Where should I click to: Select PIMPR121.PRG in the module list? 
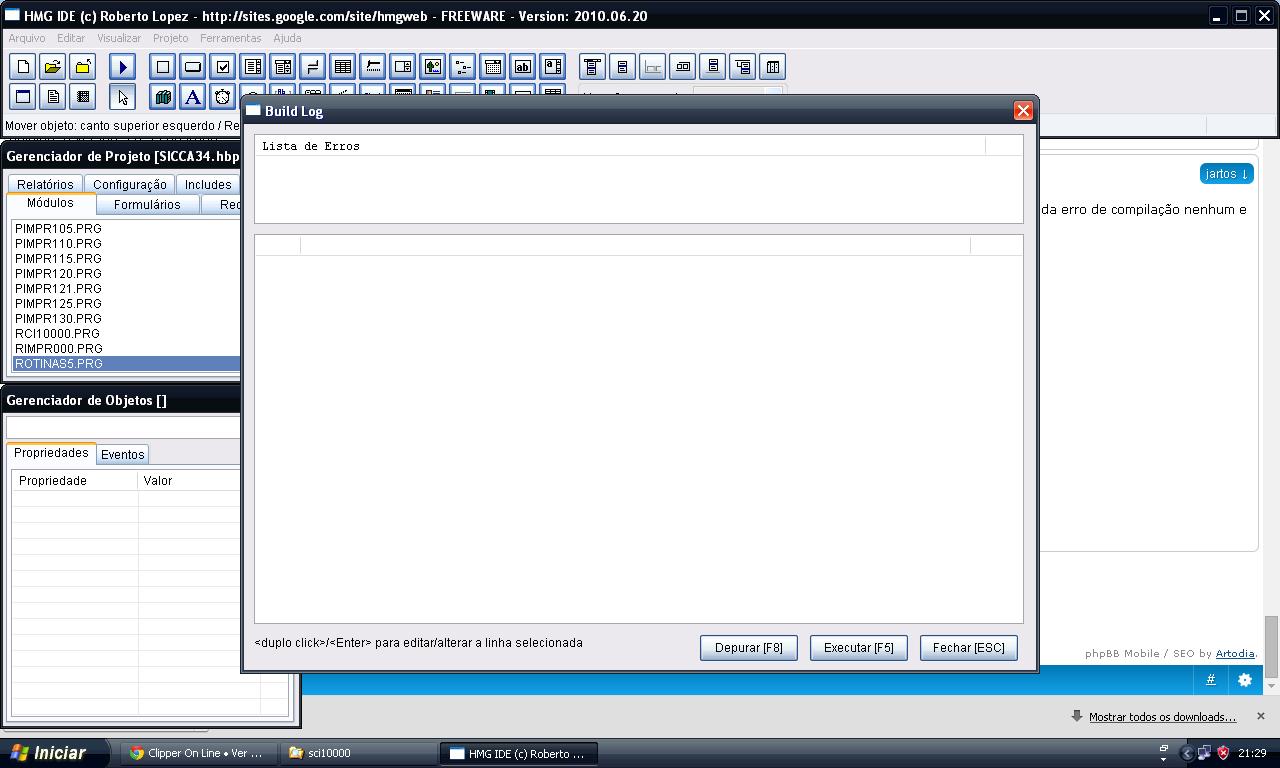(127, 288)
